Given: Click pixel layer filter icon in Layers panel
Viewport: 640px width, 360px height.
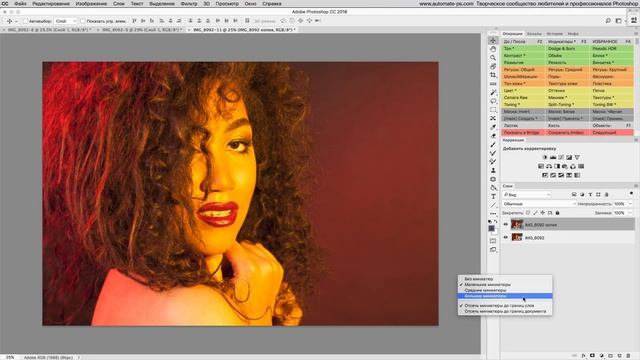Looking at the screenshot, I should (574, 195).
